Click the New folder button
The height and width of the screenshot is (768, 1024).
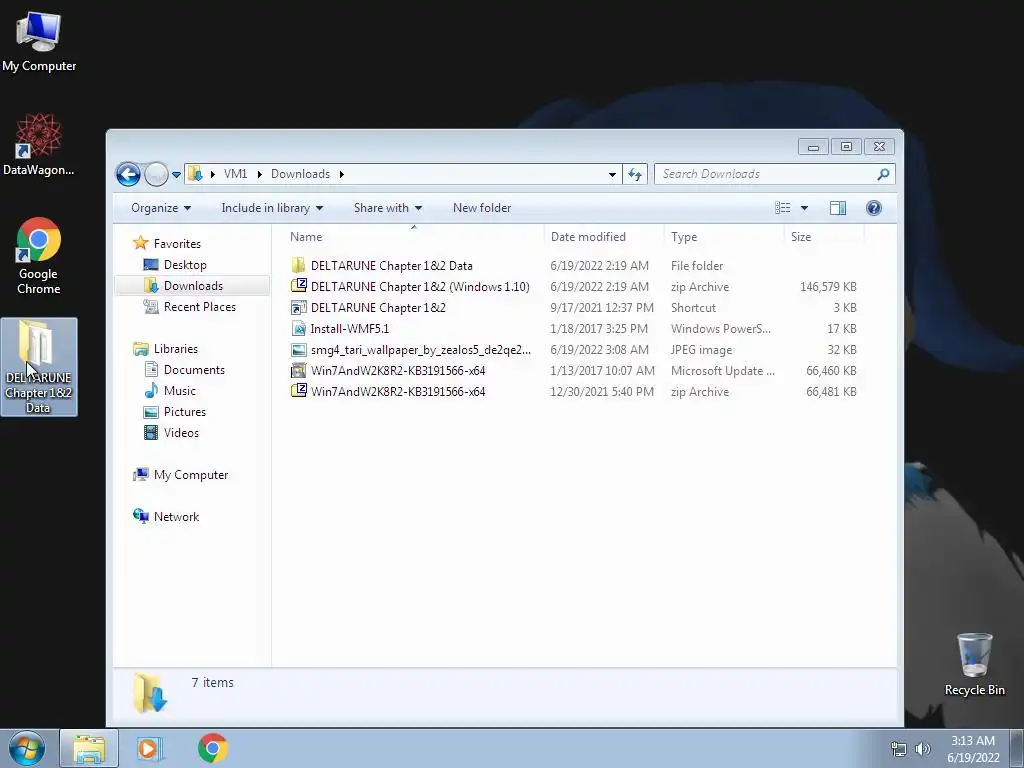tap(482, 208)
